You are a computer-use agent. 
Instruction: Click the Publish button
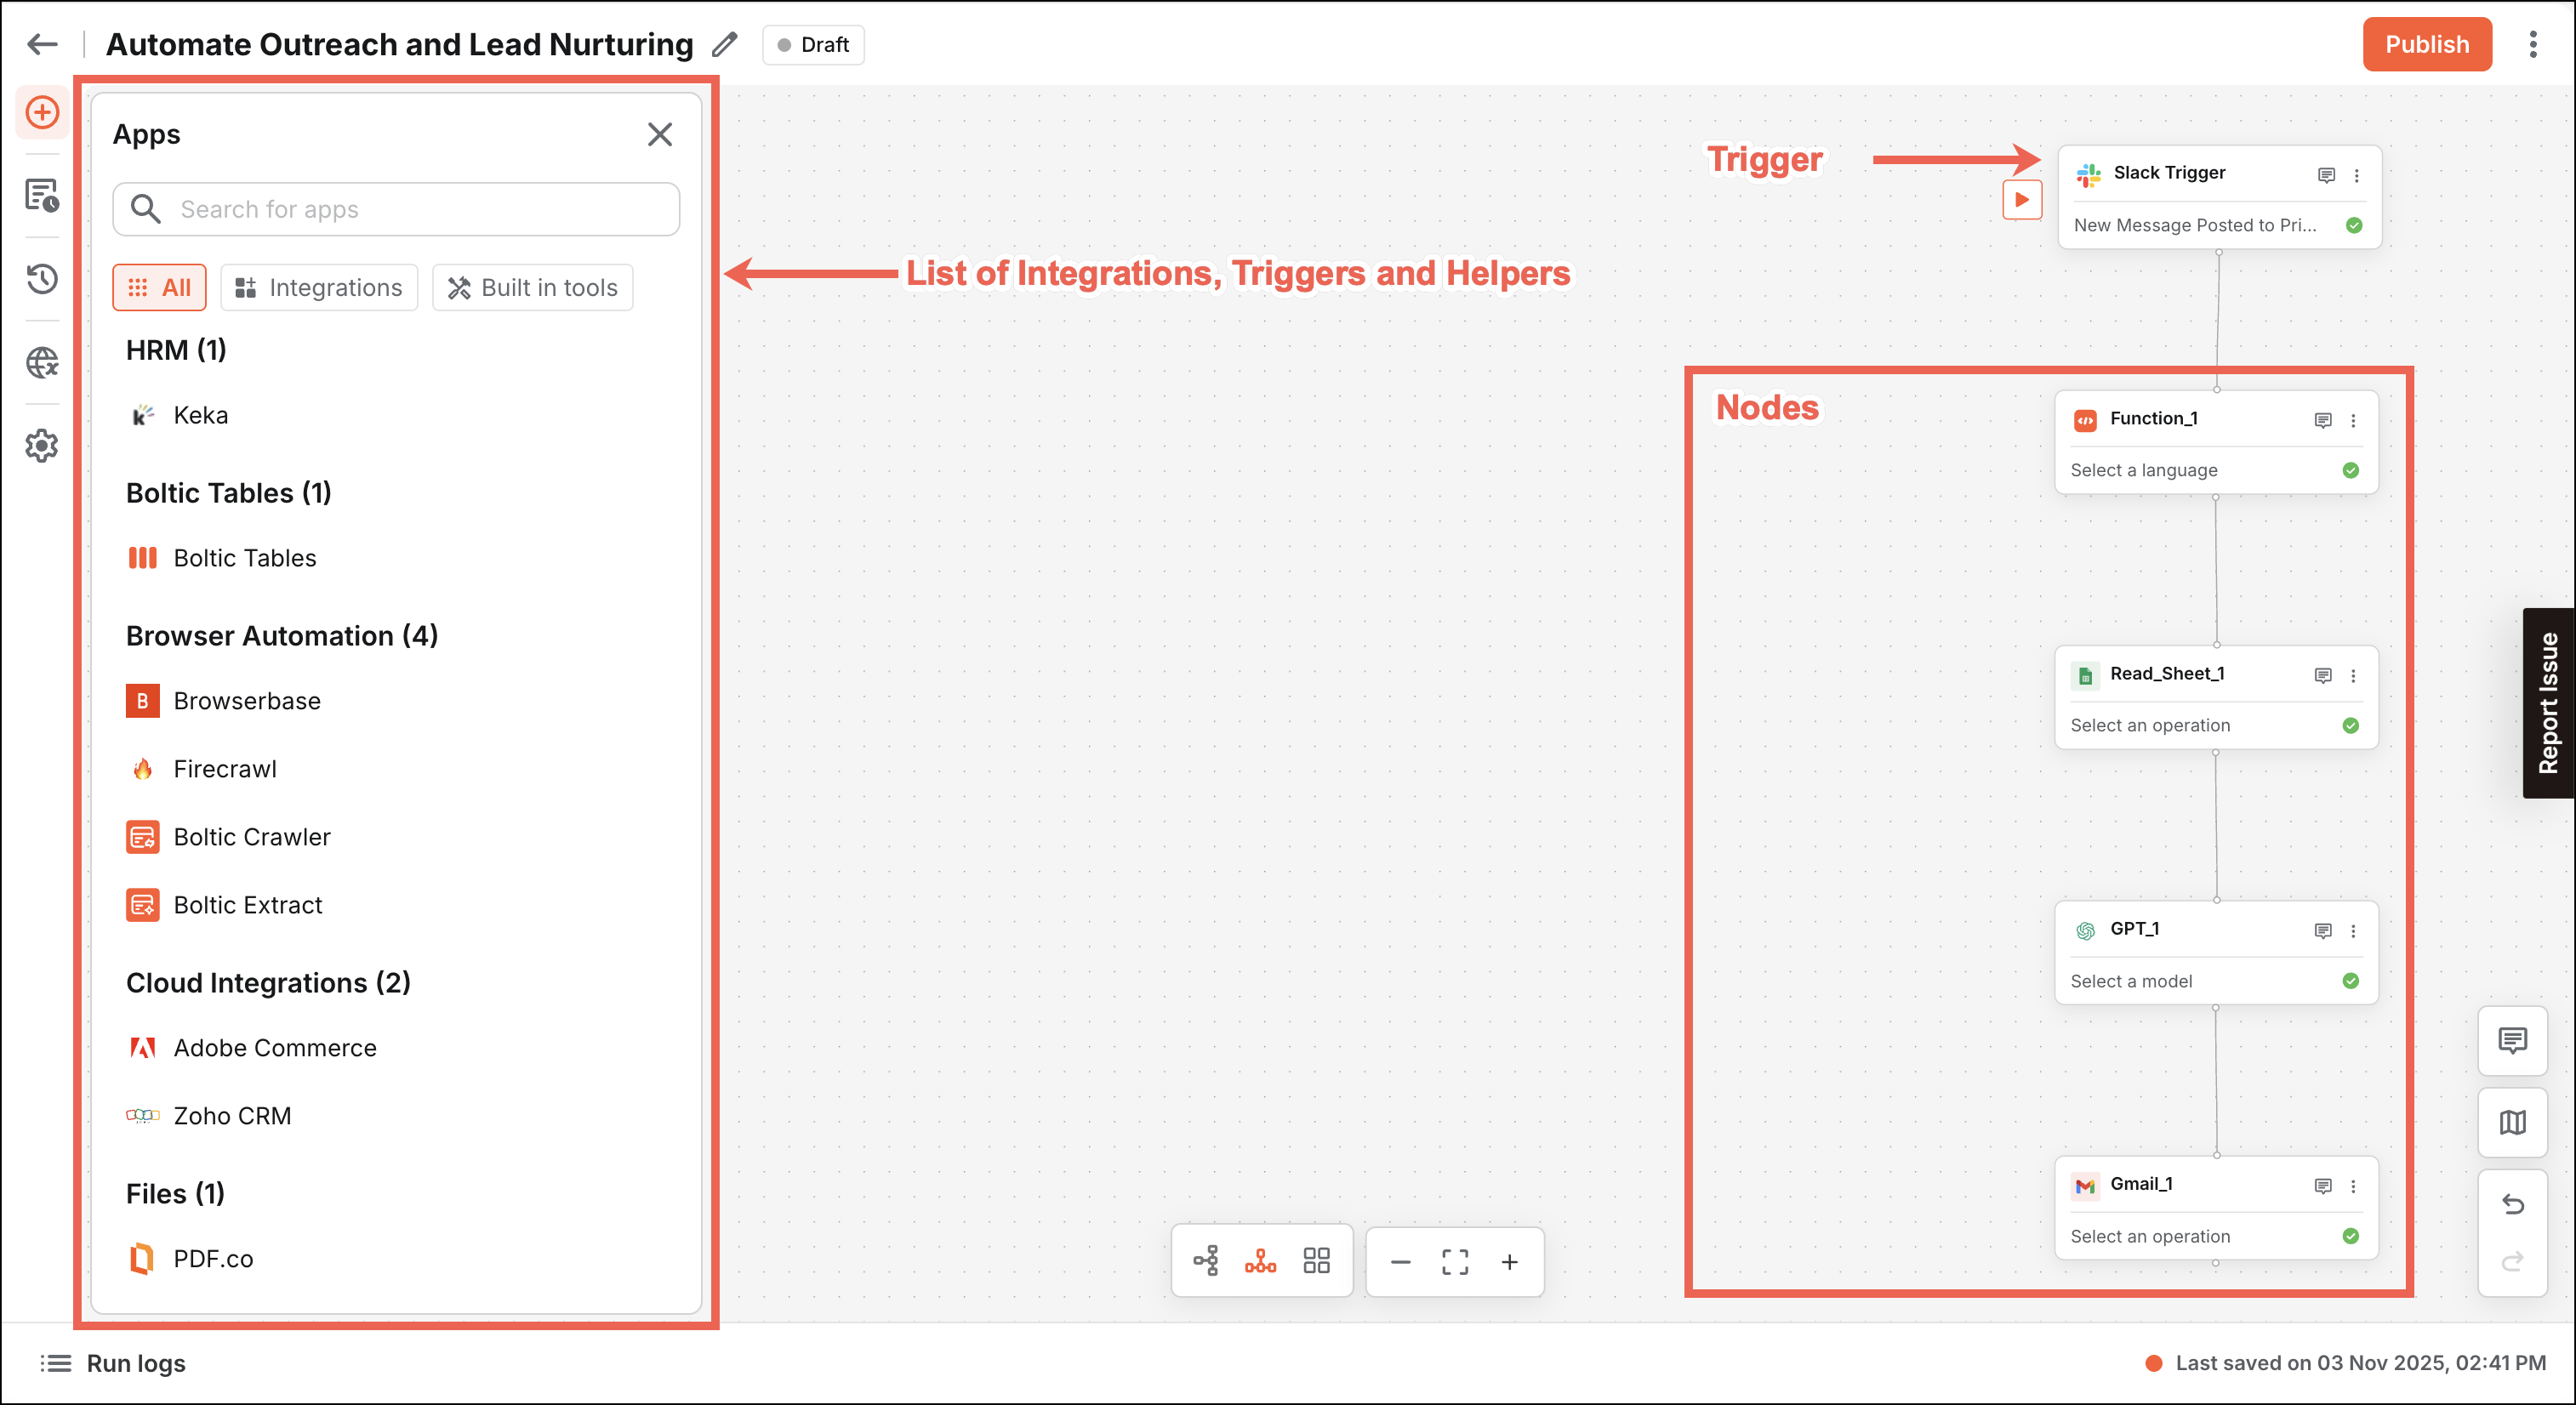(2426, 45)
